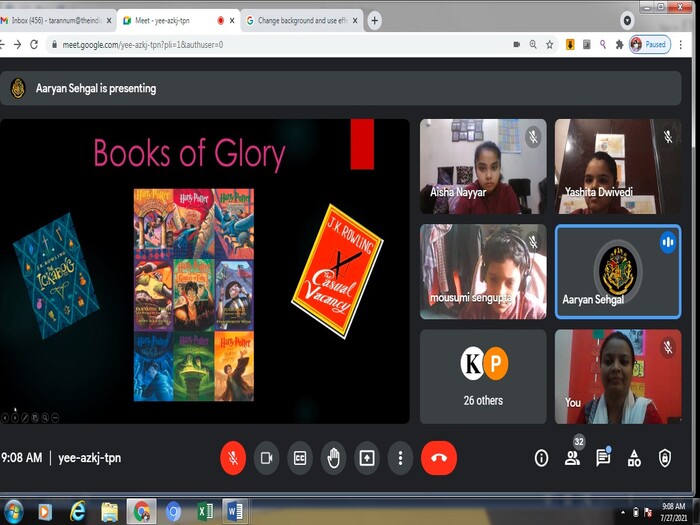
Task: Open meeting details info icon
Action: tap(541, 458)
